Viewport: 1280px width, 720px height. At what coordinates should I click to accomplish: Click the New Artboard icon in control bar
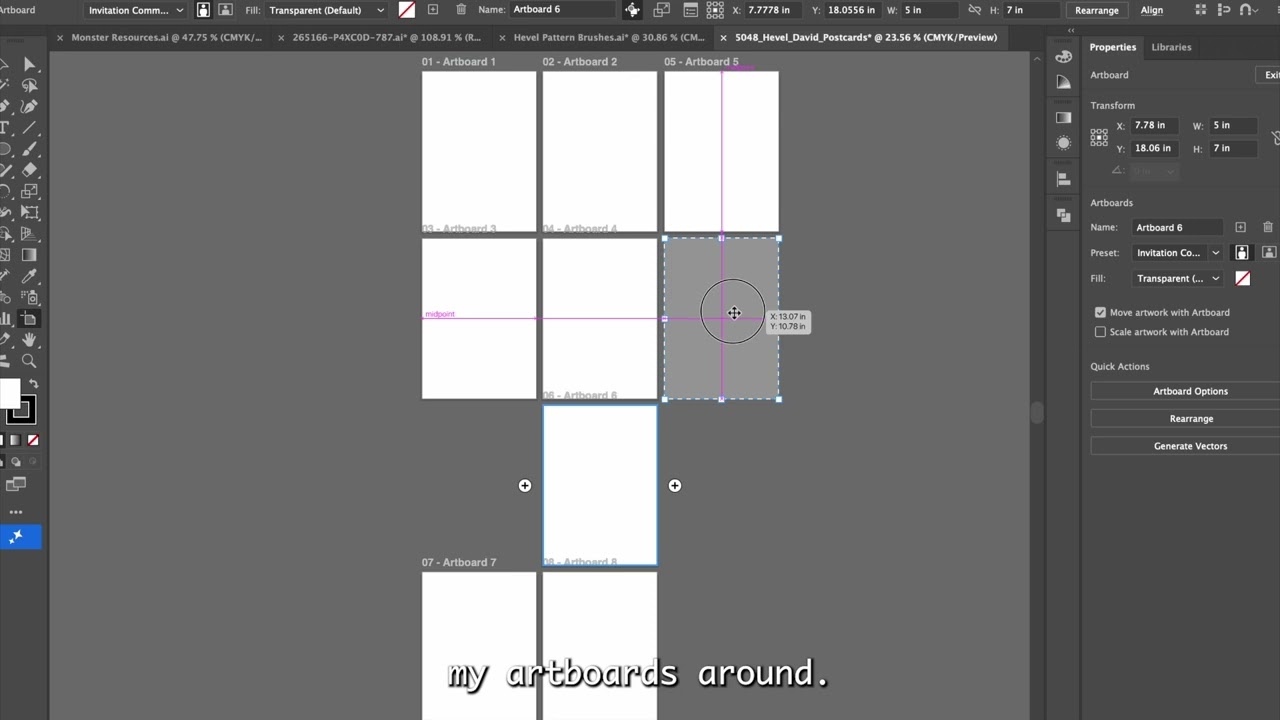pyautogui.click(x=433, y=10)
